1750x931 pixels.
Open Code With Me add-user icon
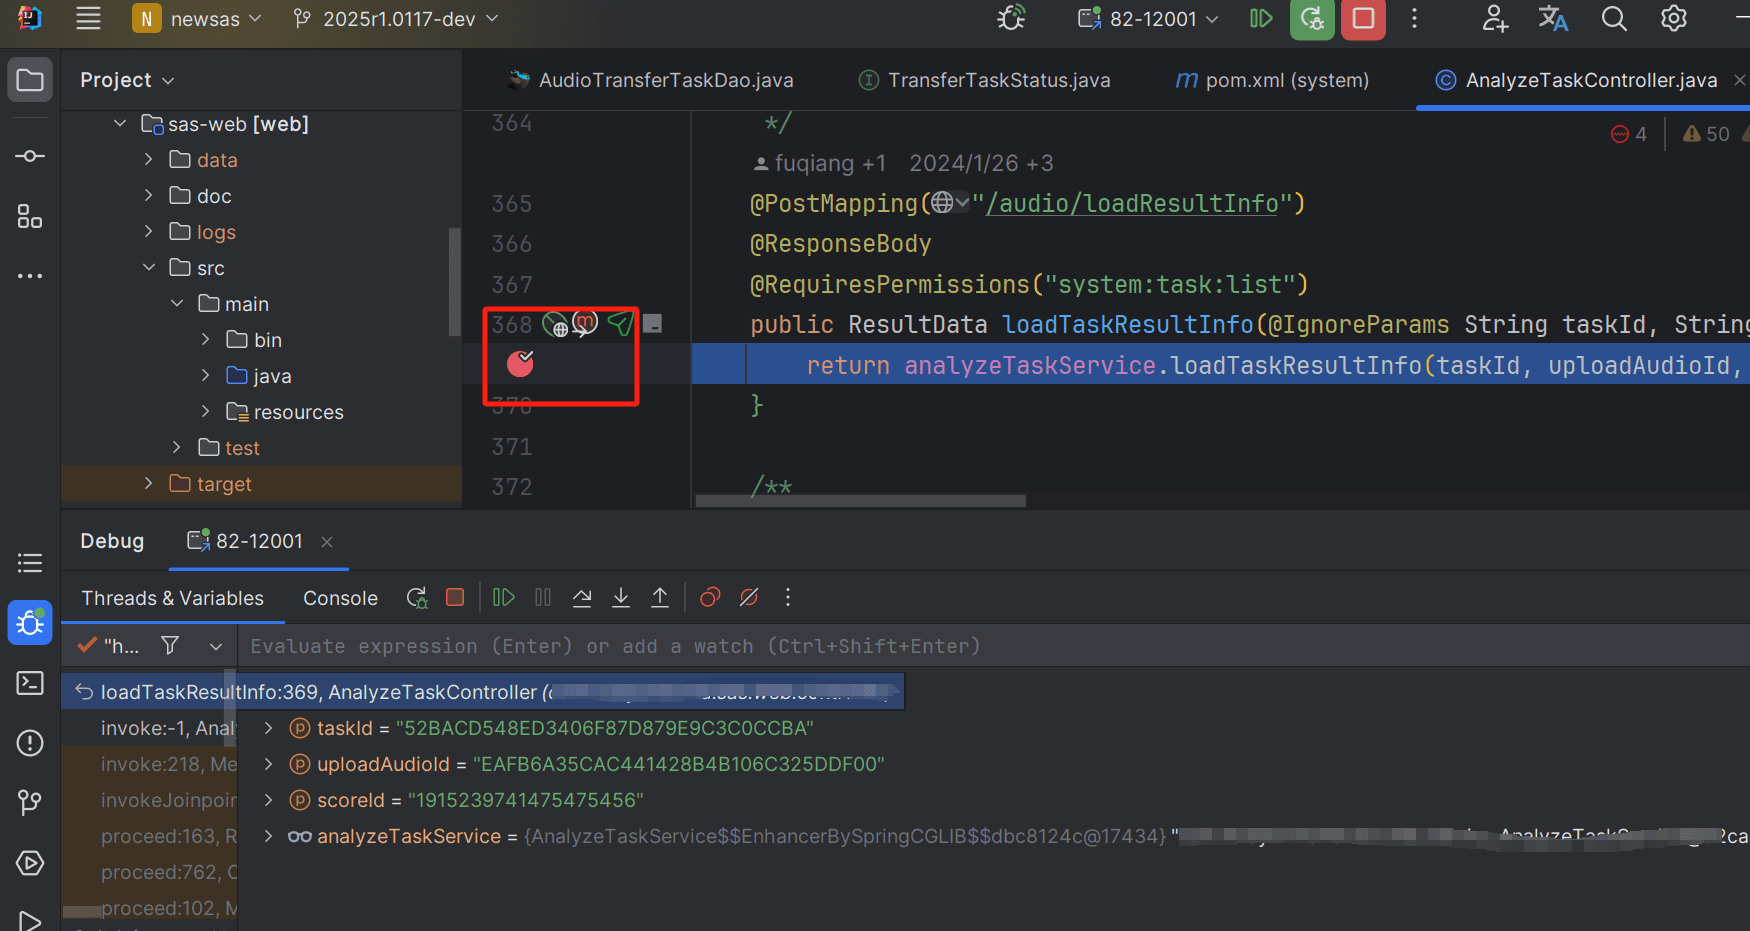1495,19
